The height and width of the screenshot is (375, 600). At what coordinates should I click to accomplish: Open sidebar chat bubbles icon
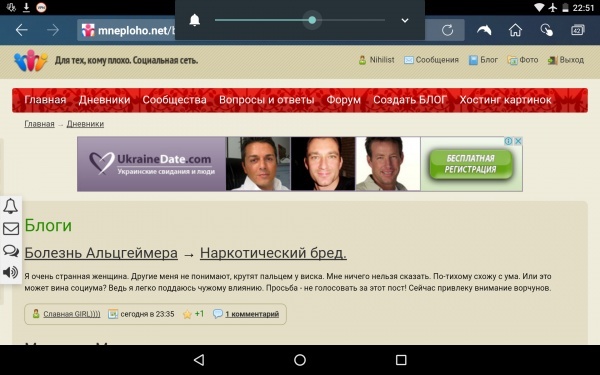click(11, 251)
